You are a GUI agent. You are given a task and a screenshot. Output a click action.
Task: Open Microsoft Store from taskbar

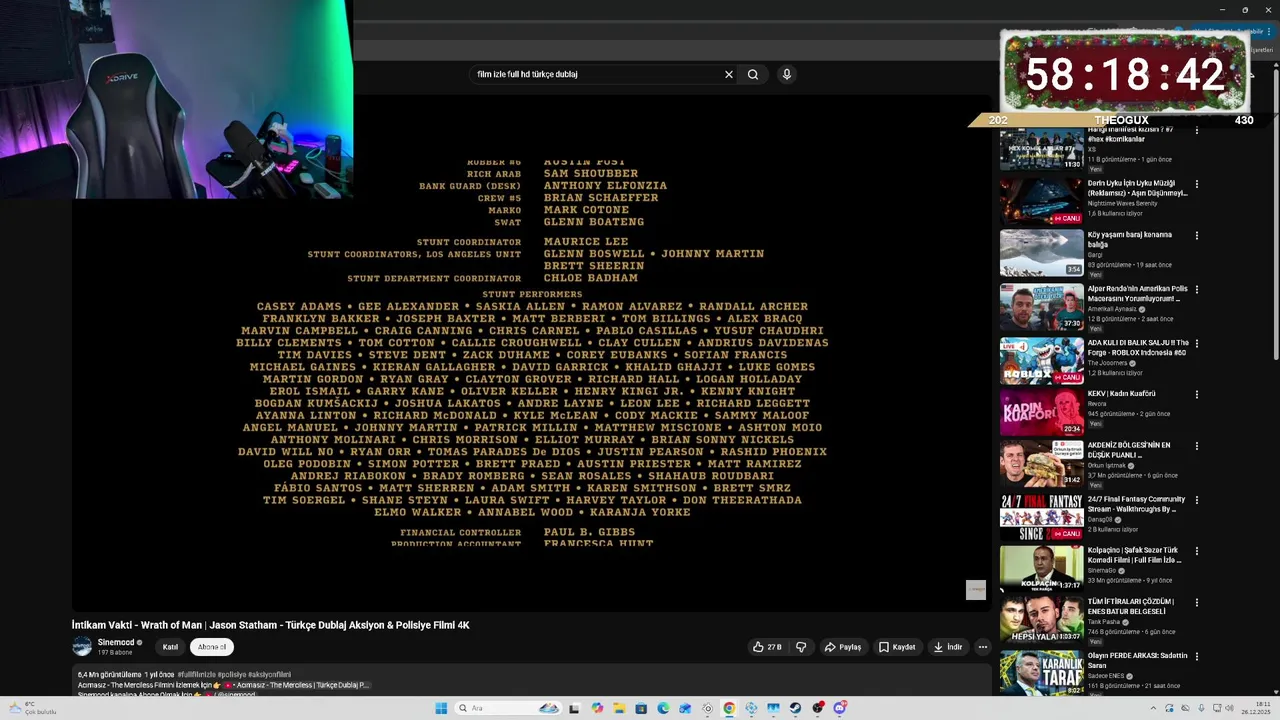click(641, 708)
